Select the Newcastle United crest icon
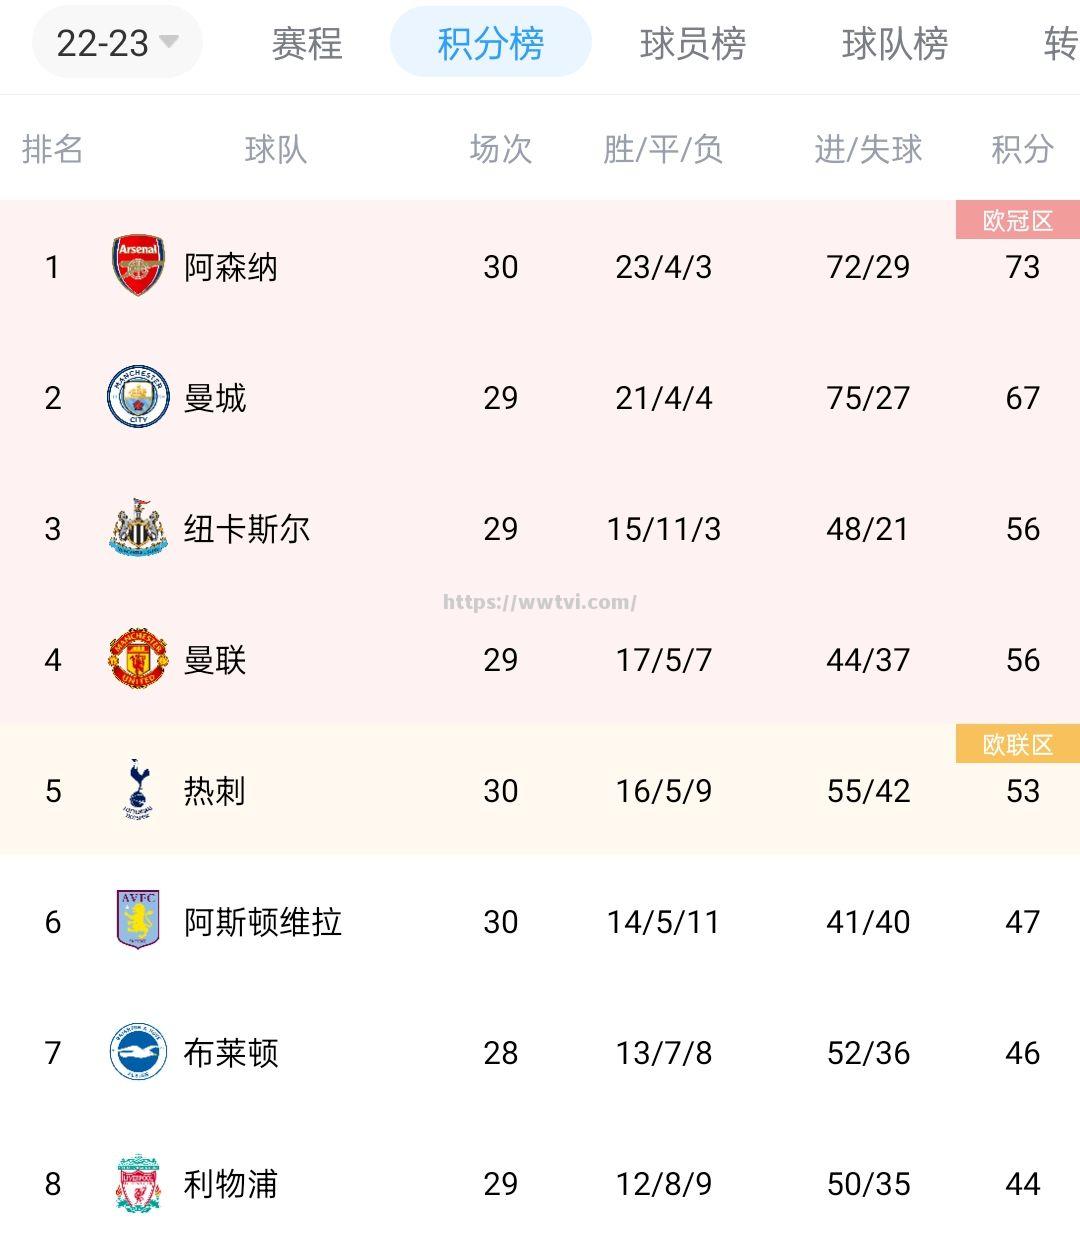Image resolution: width=1080 pixels, height=1238 pixels. [138, 529]
